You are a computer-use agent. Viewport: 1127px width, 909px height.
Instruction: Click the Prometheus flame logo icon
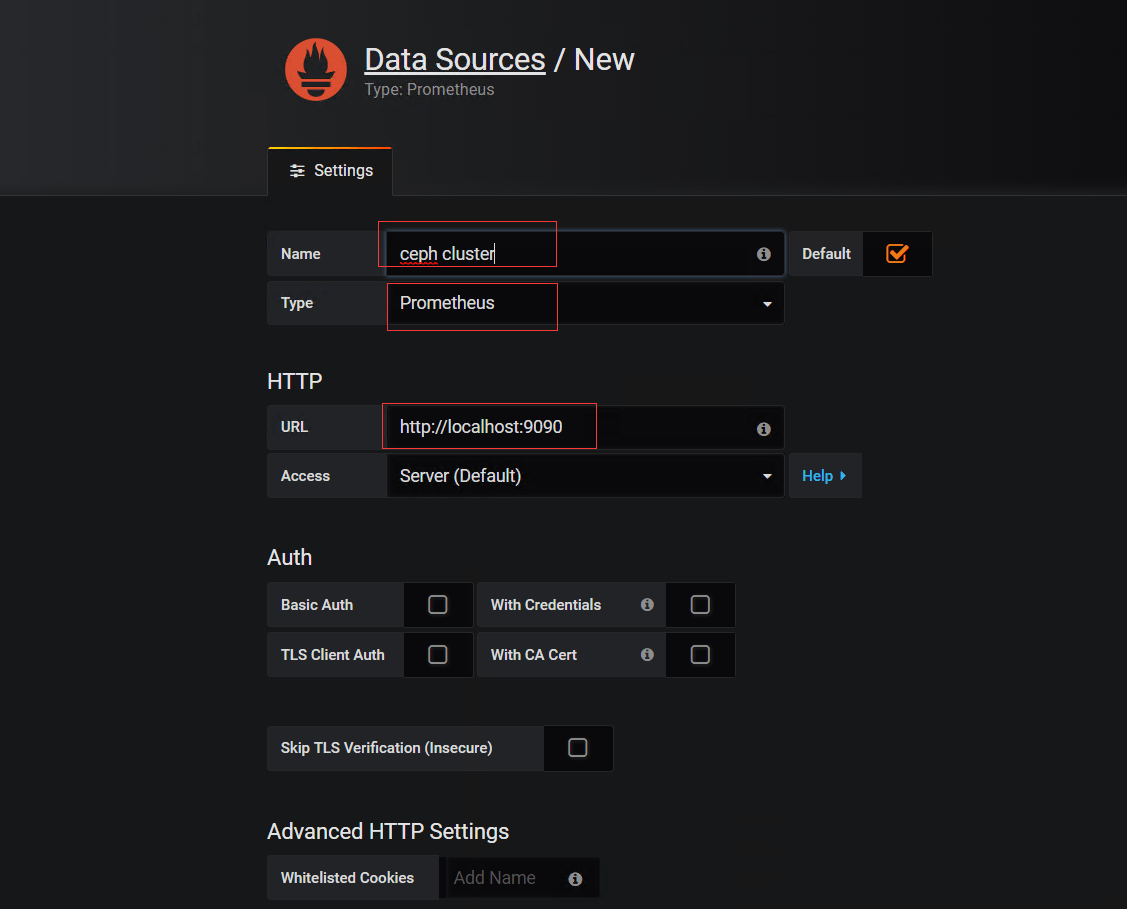coord(316,70)
